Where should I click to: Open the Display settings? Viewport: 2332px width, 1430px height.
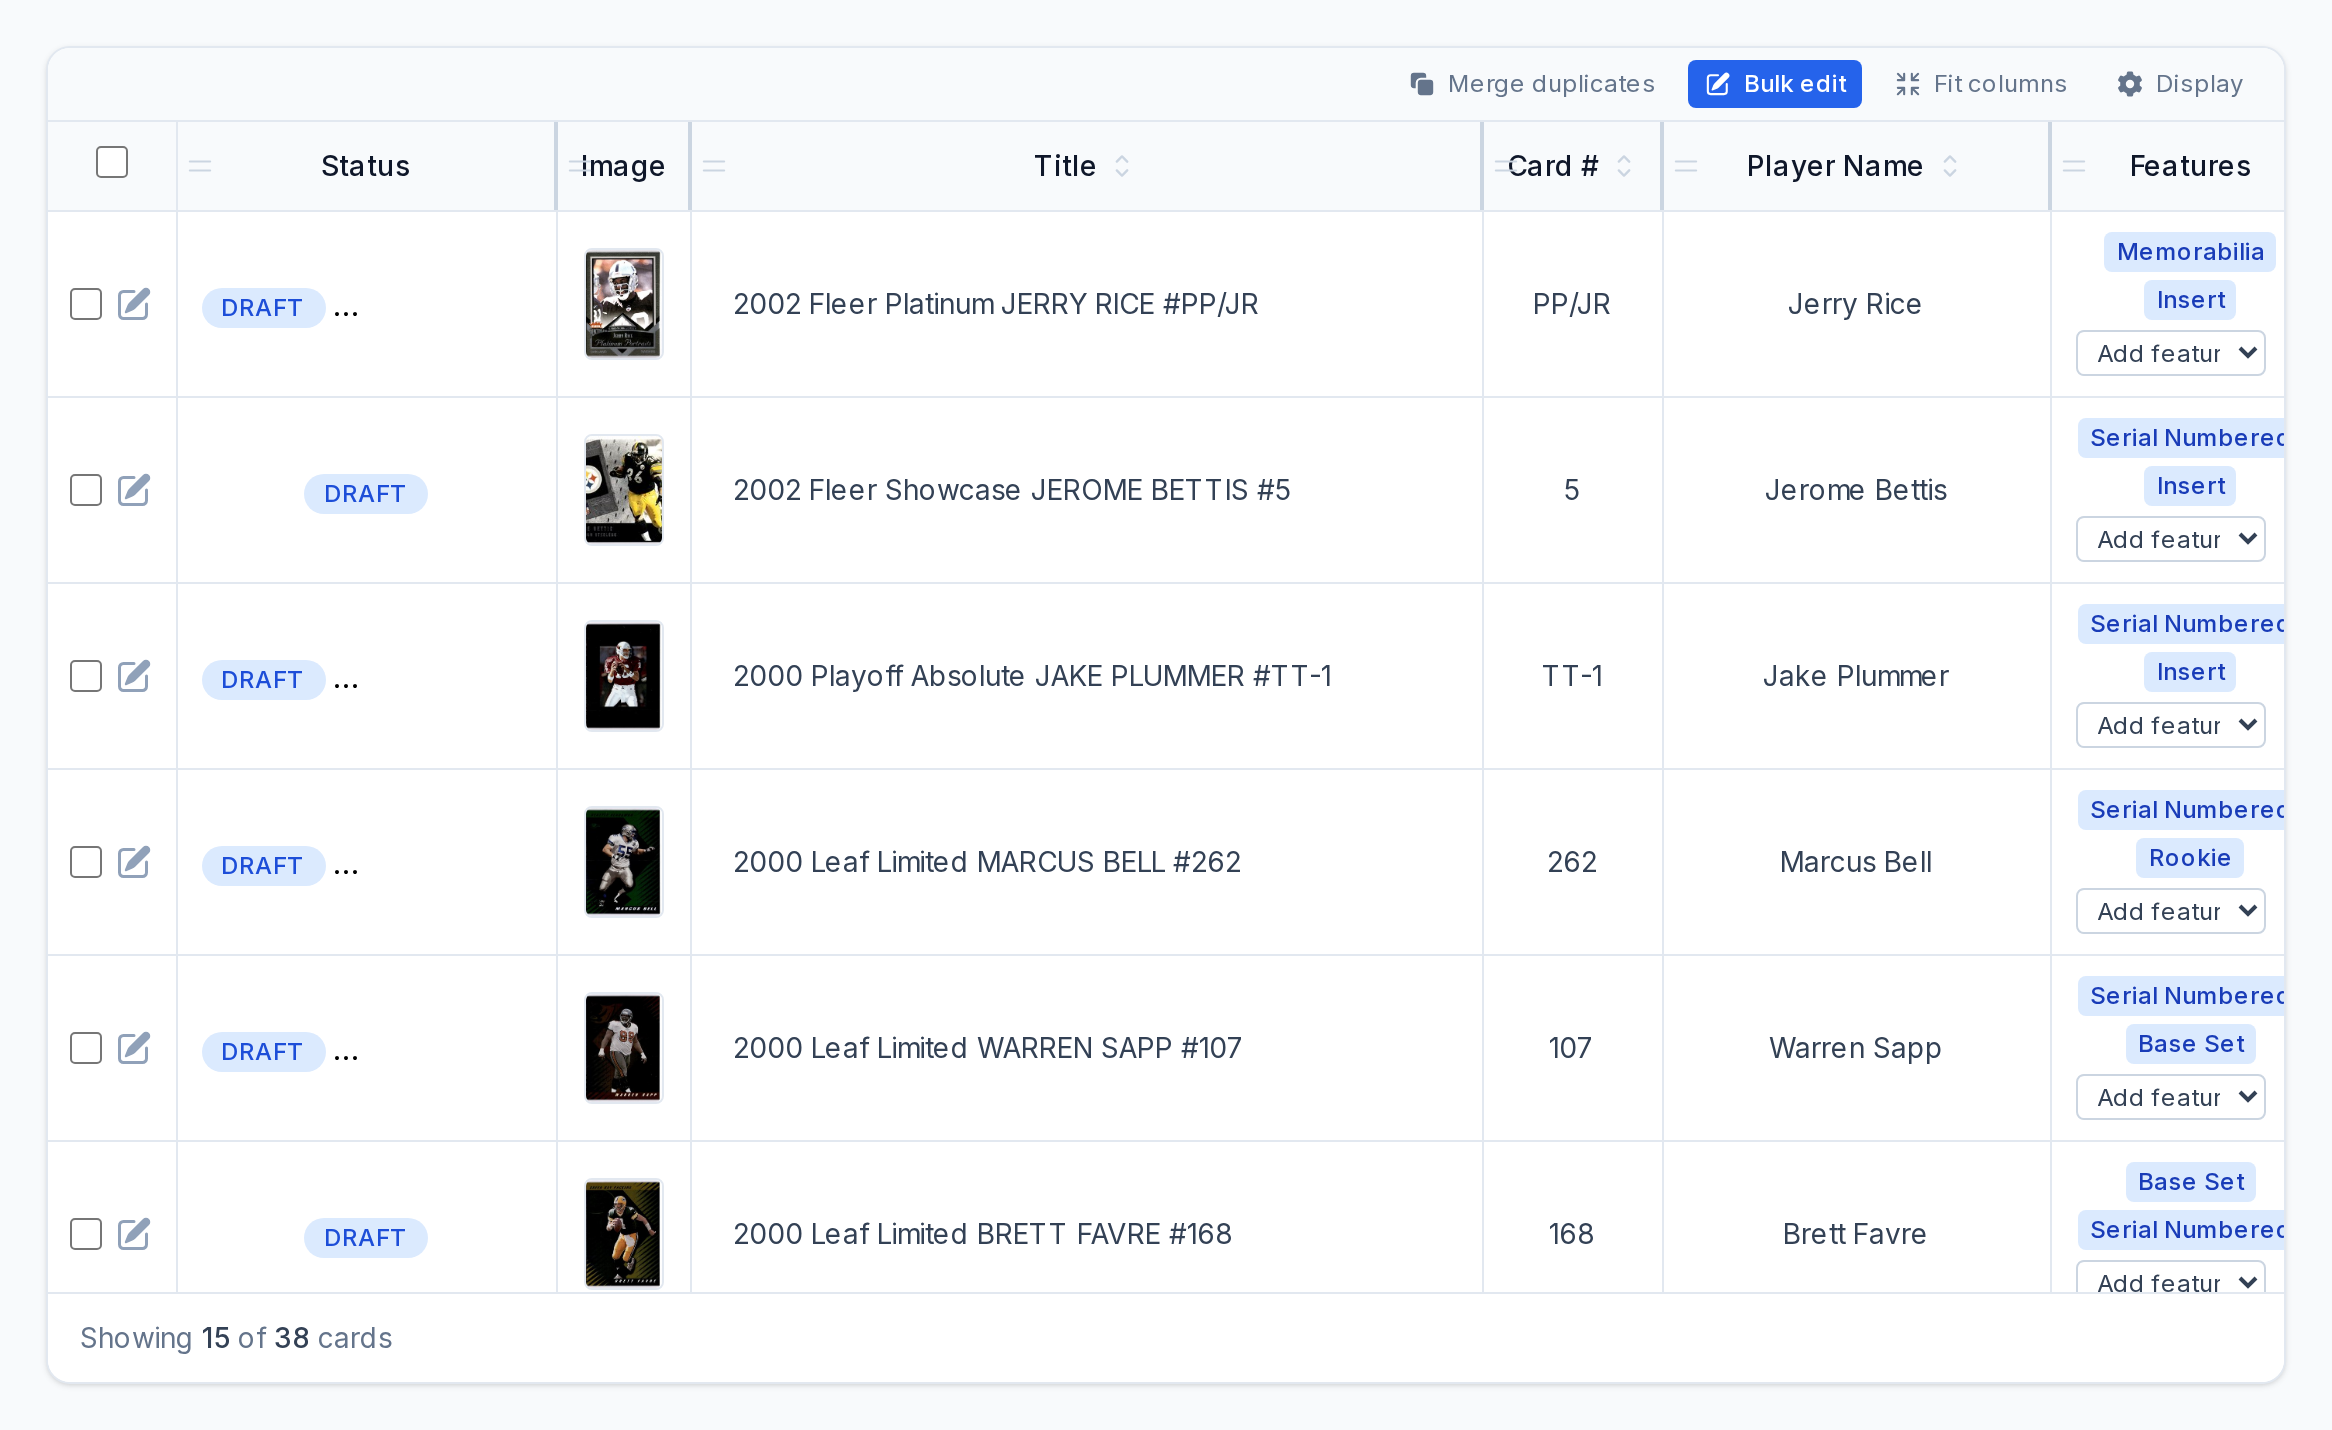pos(2180,84)
